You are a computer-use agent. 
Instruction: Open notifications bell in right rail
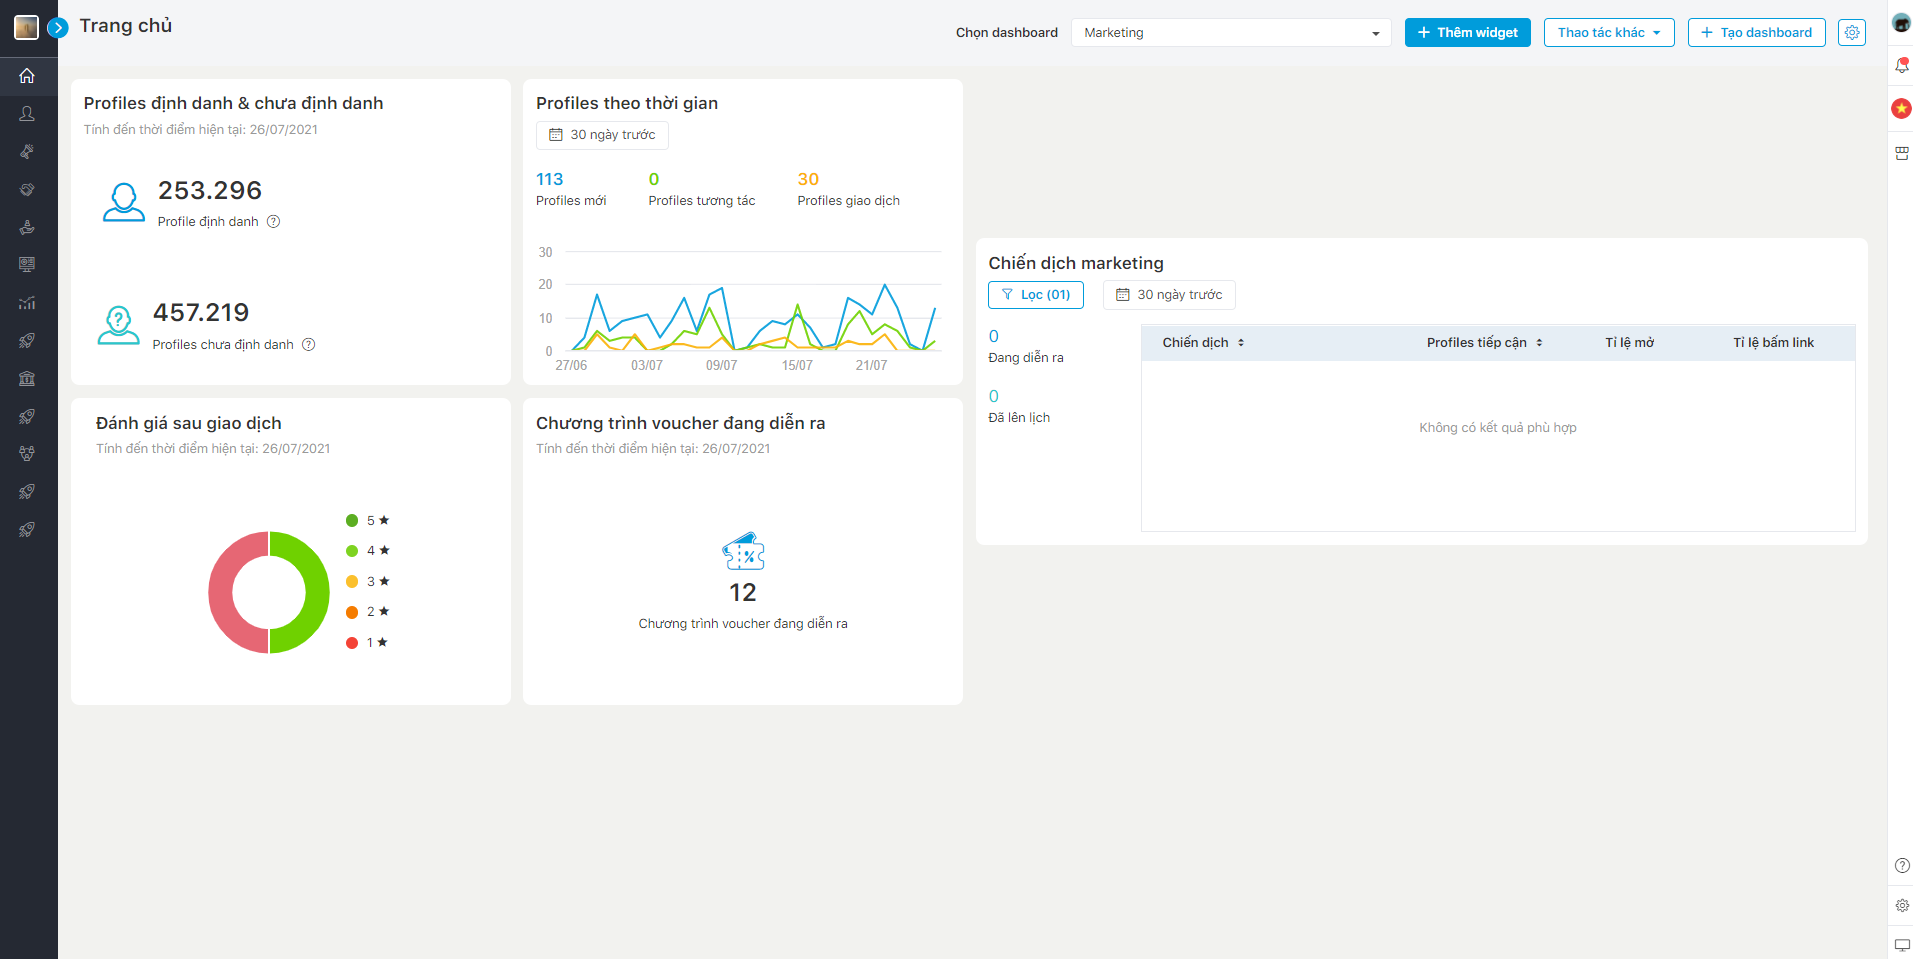pyautogui.click(x=1902, y=66)
